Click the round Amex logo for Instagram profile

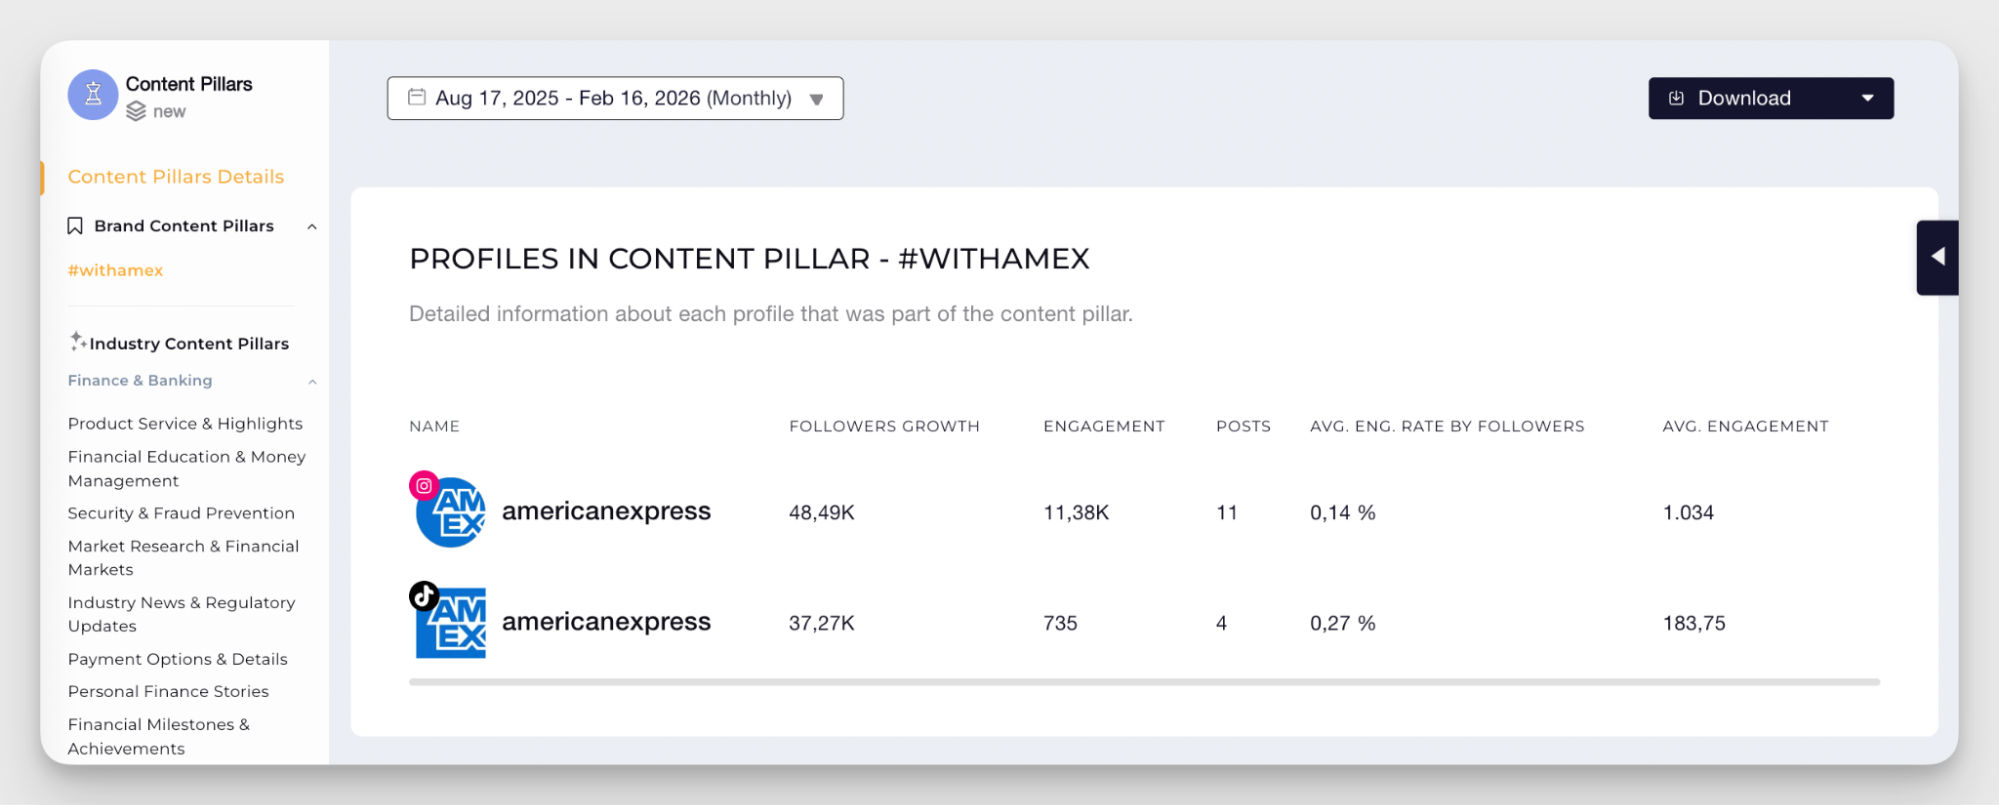tap(451, 512)
